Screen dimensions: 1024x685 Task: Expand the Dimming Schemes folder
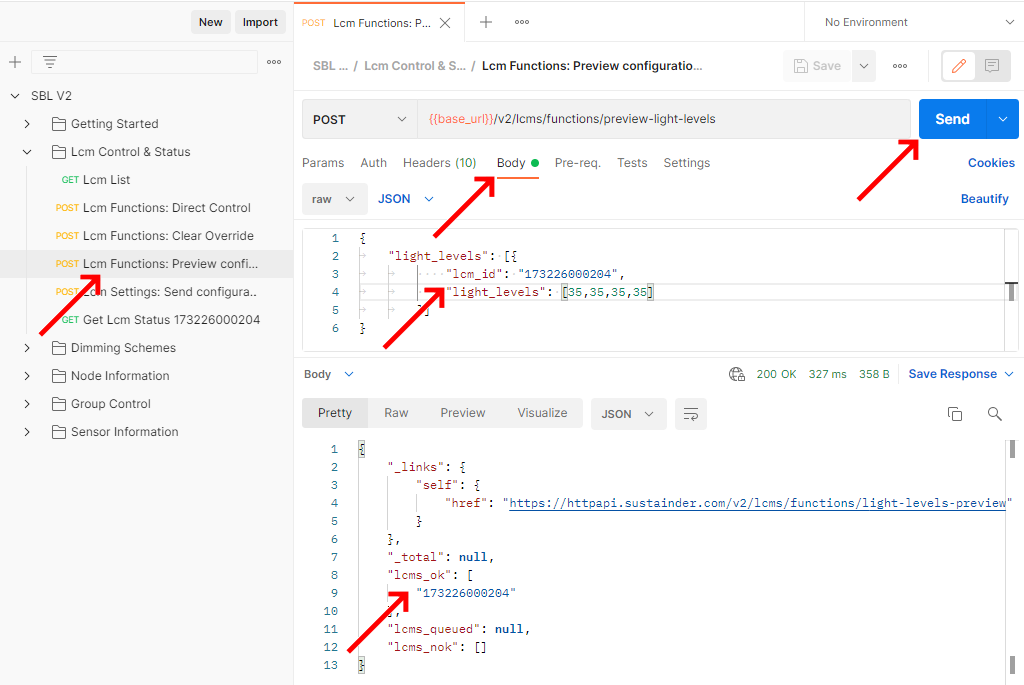click(x=27, y=347)
